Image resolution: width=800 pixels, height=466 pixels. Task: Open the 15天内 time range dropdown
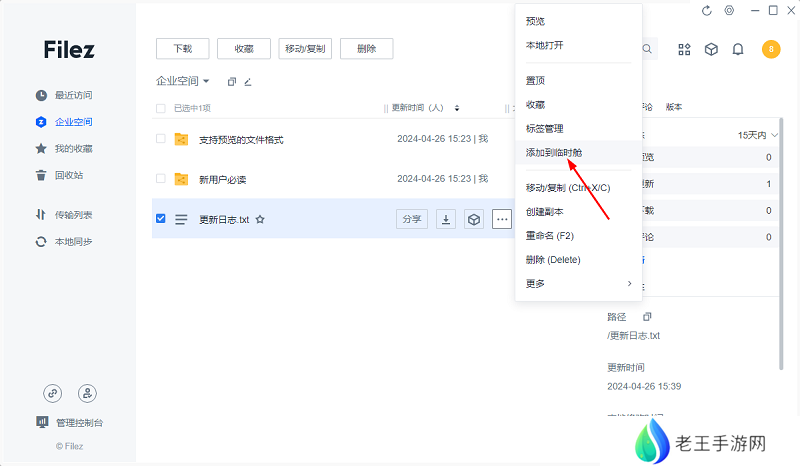[x=758, y=135]
